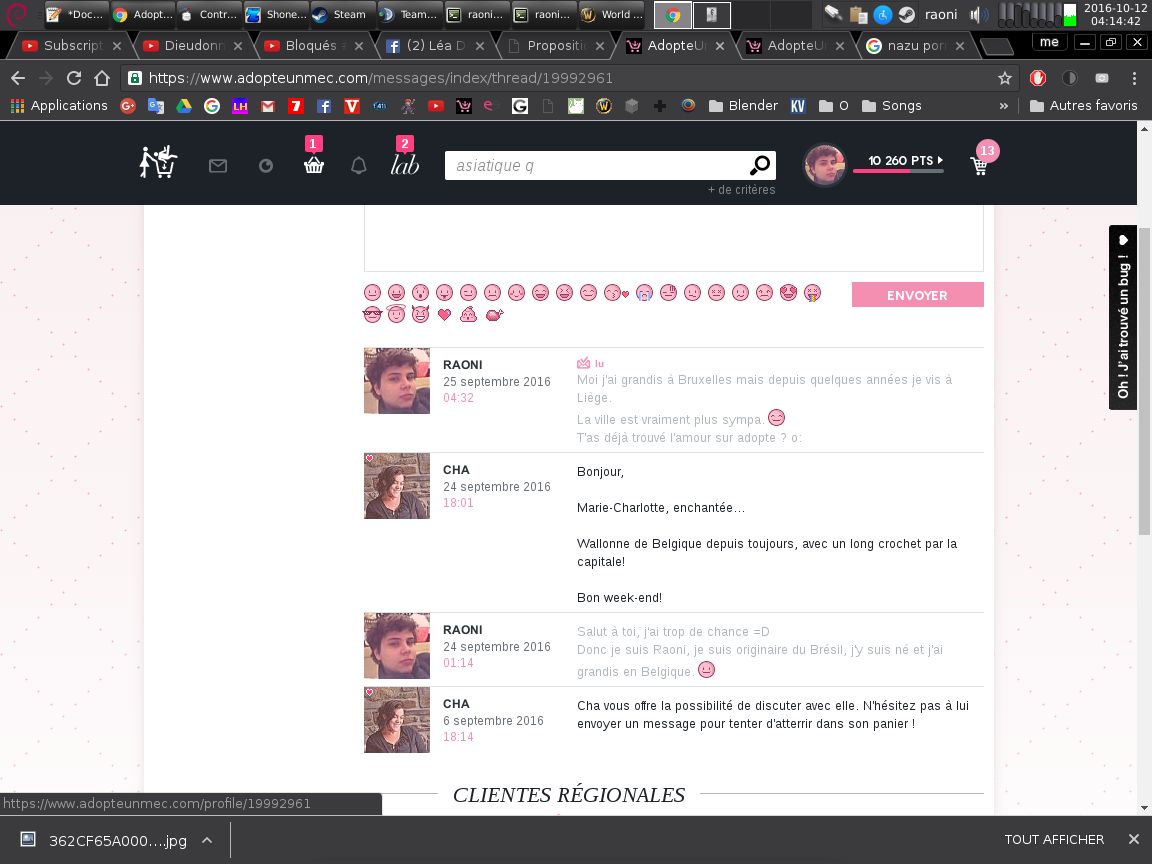Viewport: 1152px width, 864px height.
Task: Focus the message text area
Action: (x=674, y=239)
